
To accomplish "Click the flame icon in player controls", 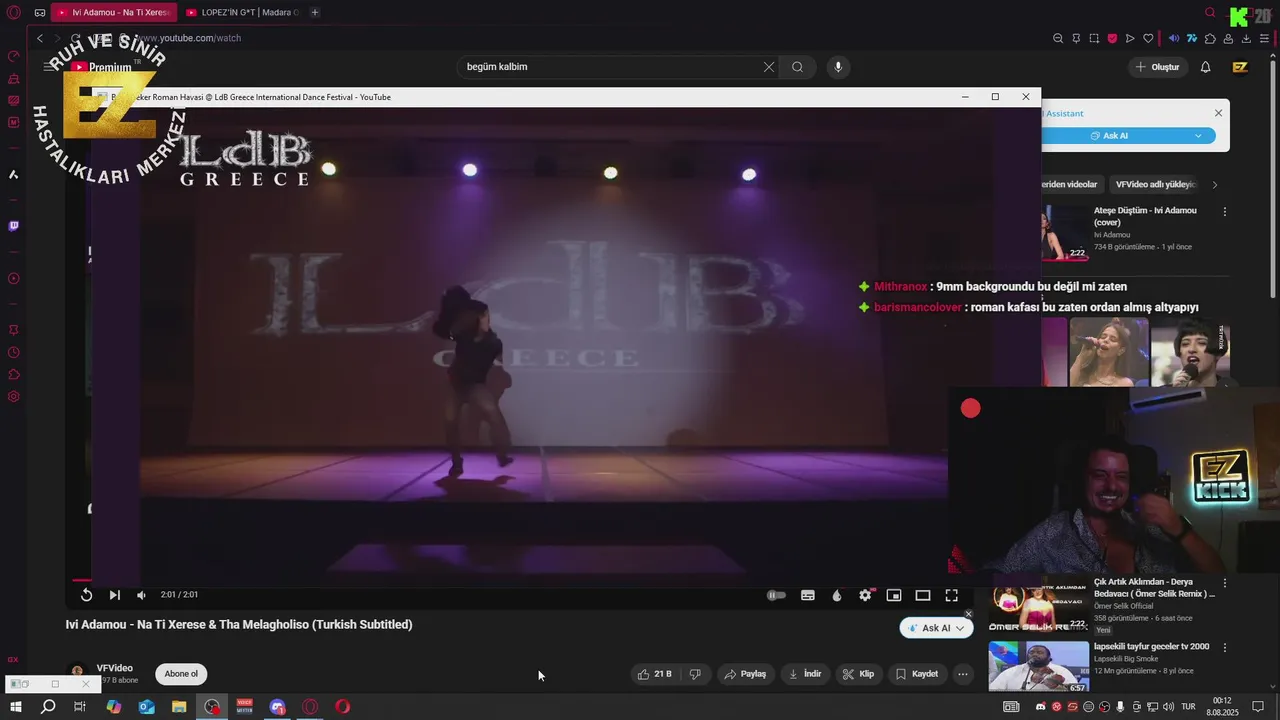I will (x=837, y=595).
